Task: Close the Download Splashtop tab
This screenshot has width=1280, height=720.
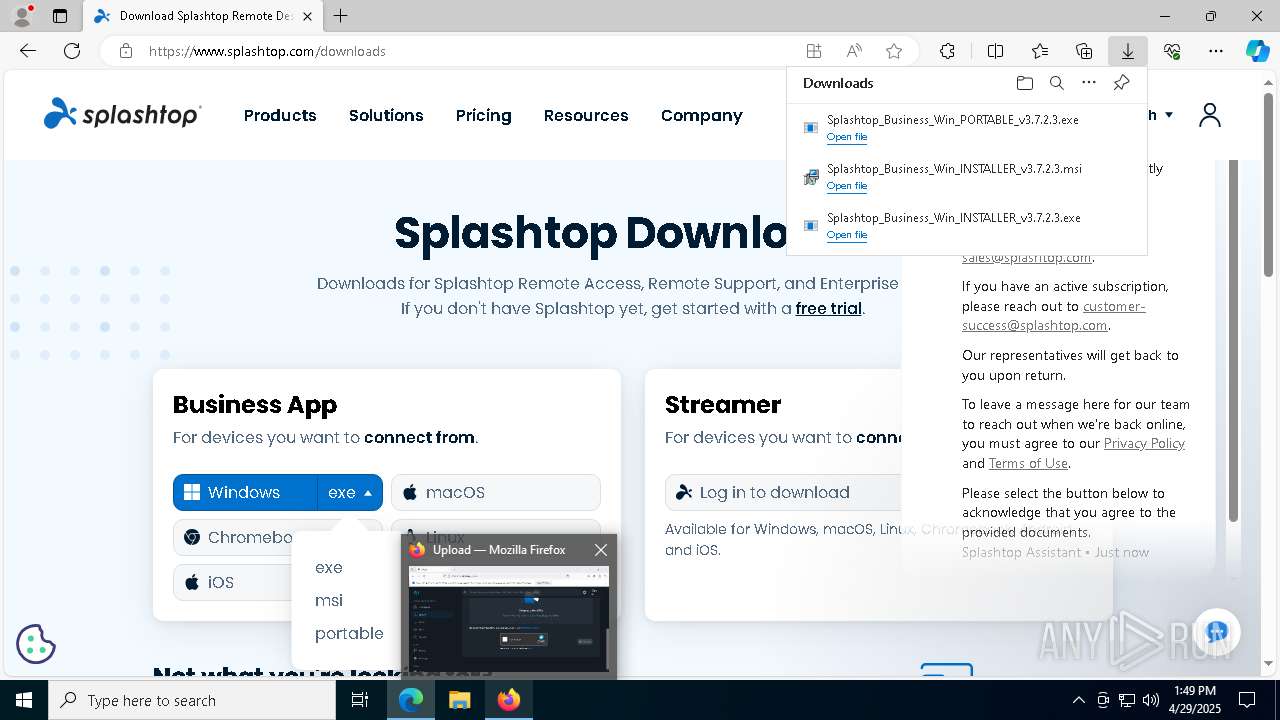Action: click(x=308, y=16)
